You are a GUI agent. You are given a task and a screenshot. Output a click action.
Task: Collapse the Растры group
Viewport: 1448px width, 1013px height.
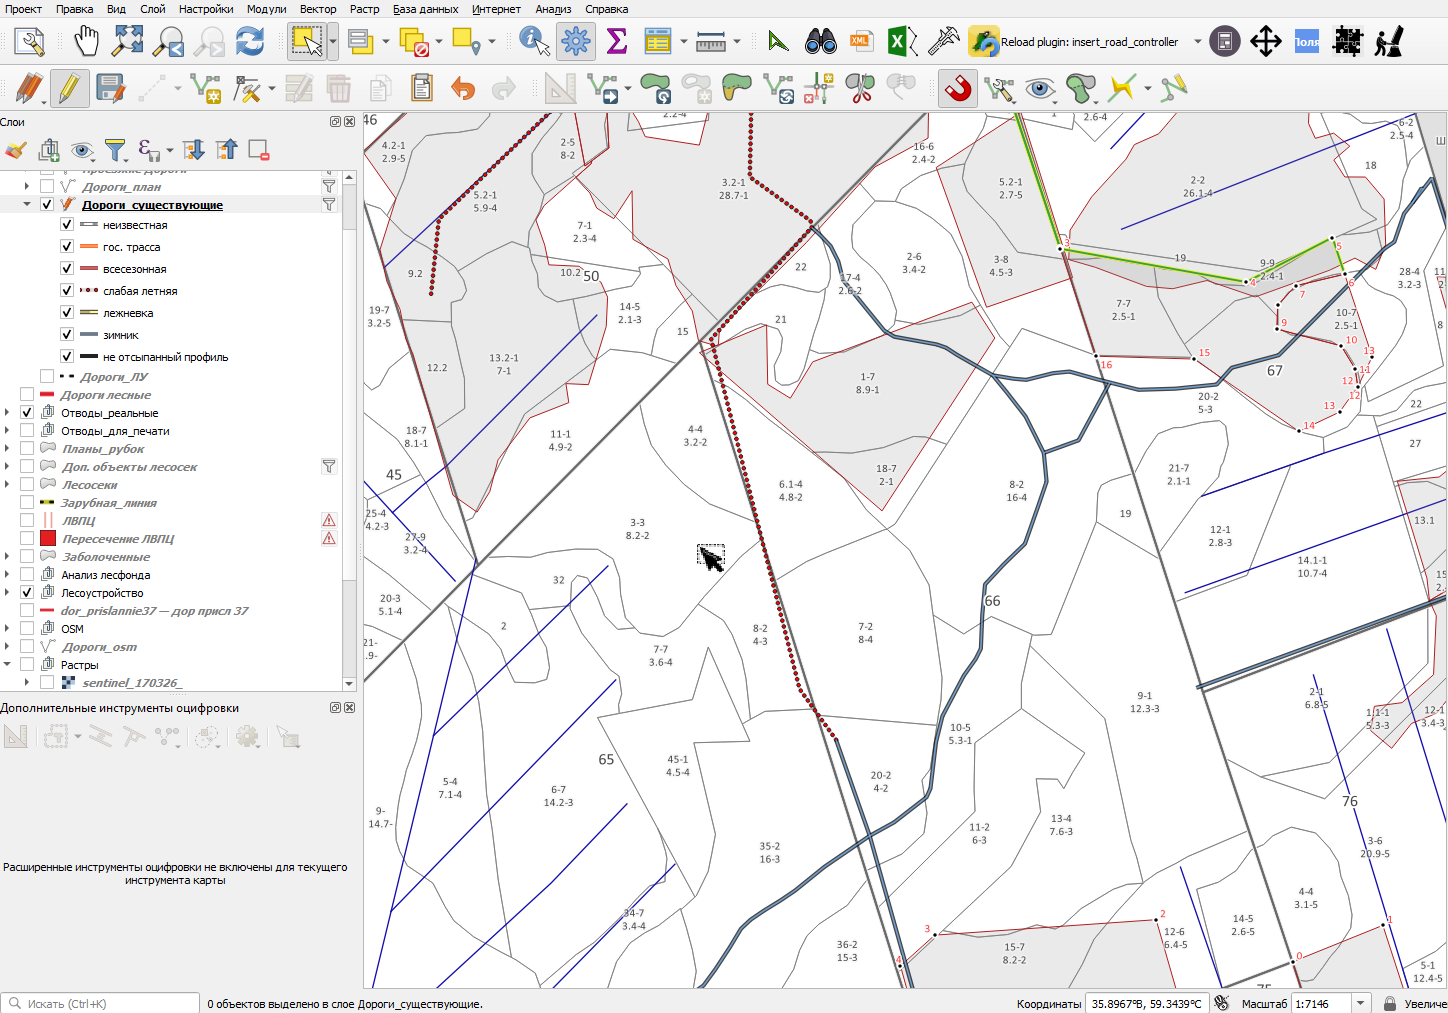[7, 664]
